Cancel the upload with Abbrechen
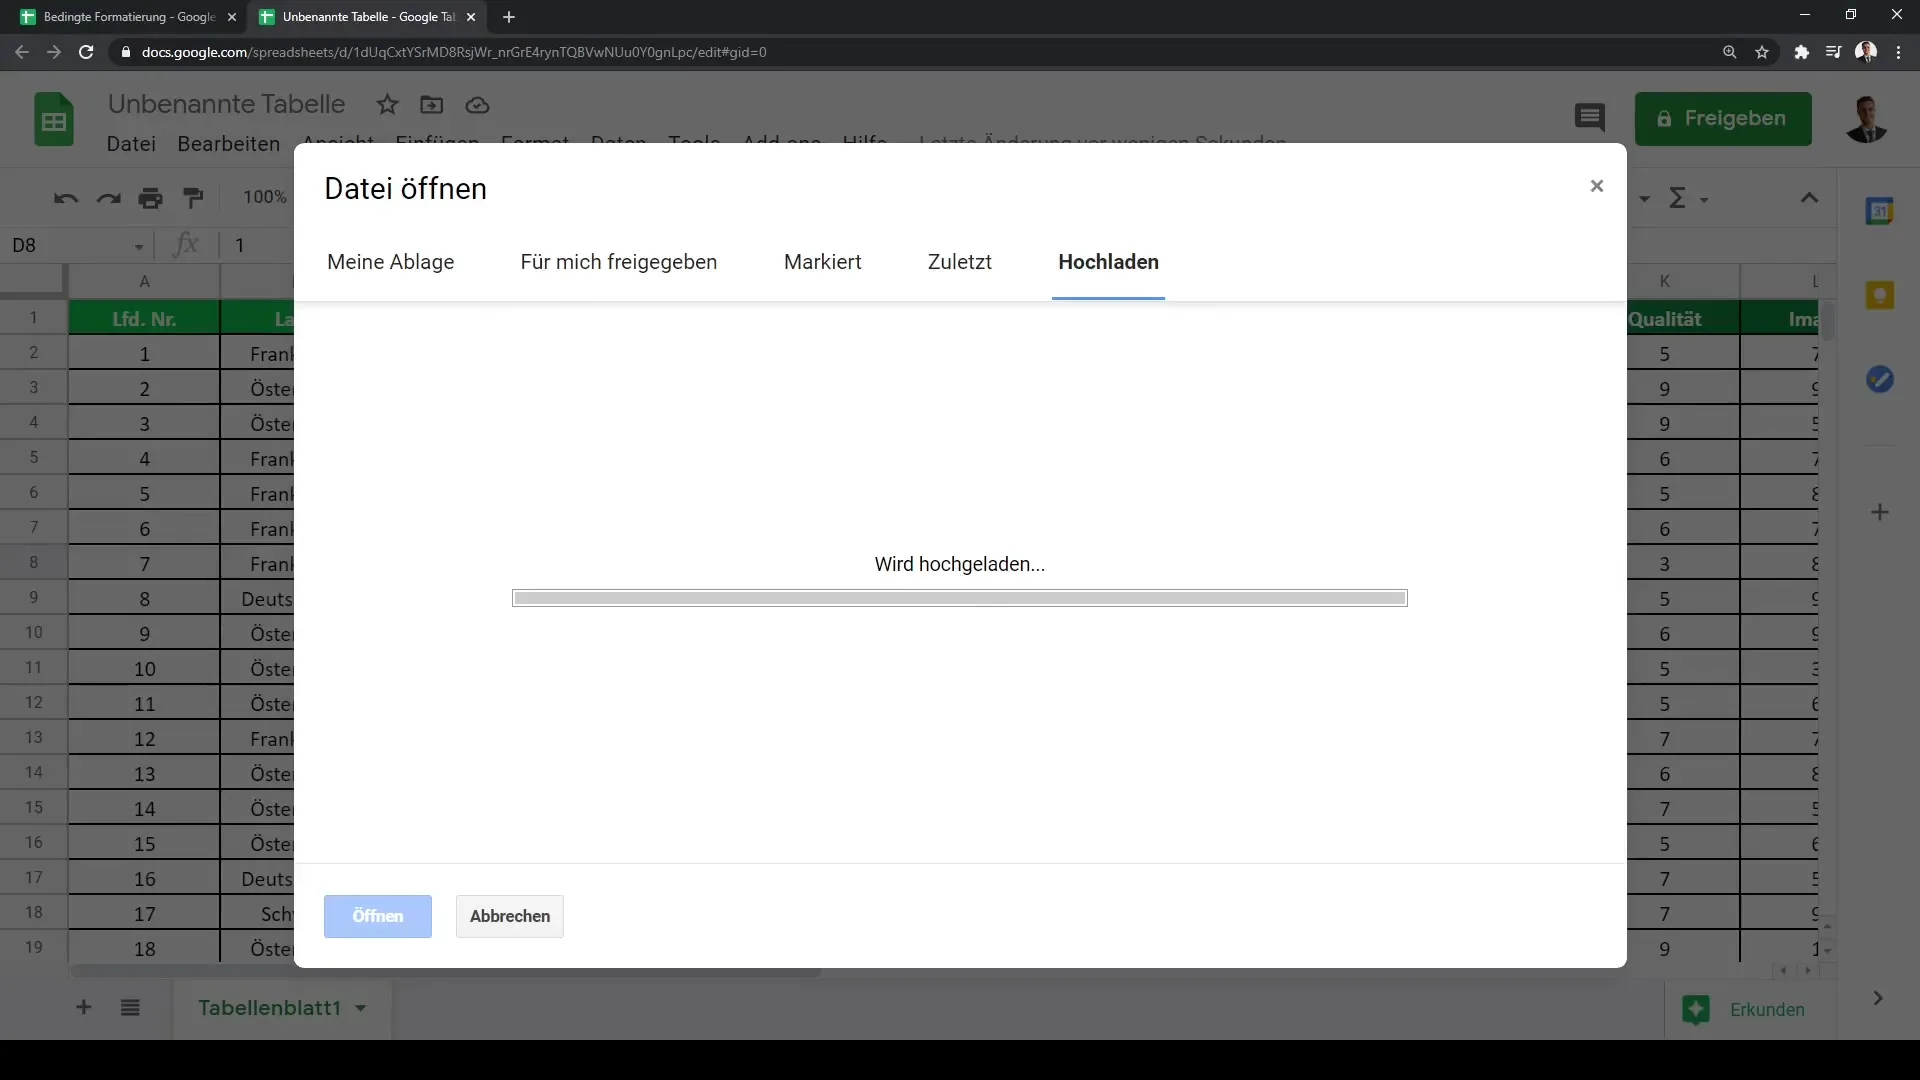1920x1080 pixels. pos(509,916)
